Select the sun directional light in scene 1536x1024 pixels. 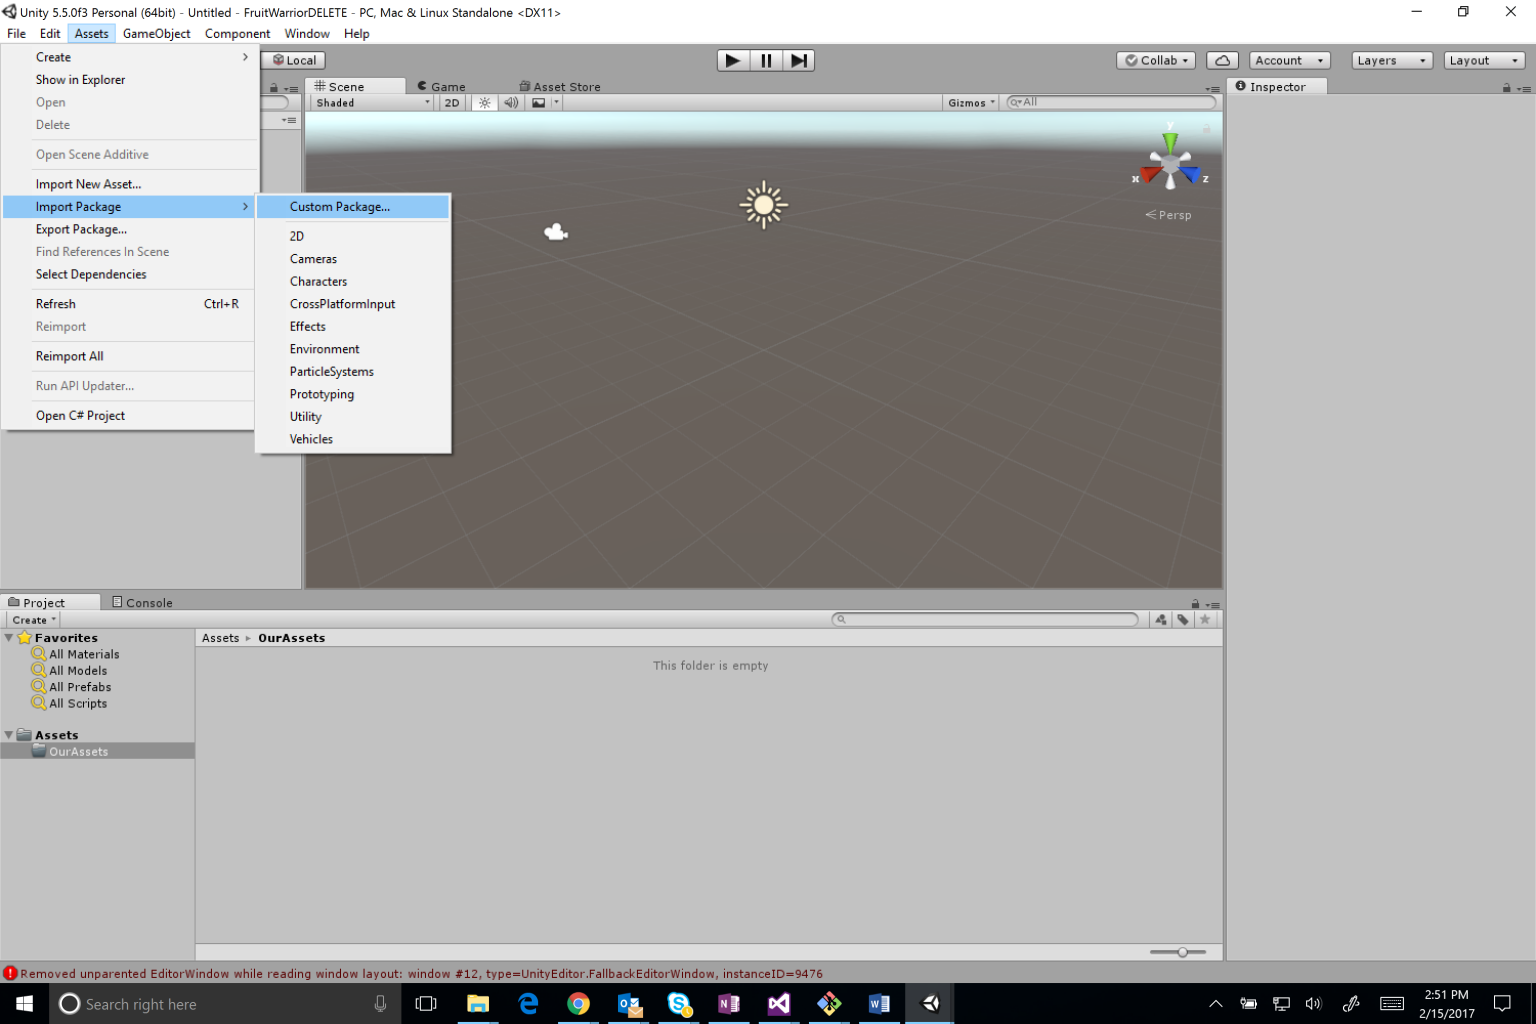[764, 205]
